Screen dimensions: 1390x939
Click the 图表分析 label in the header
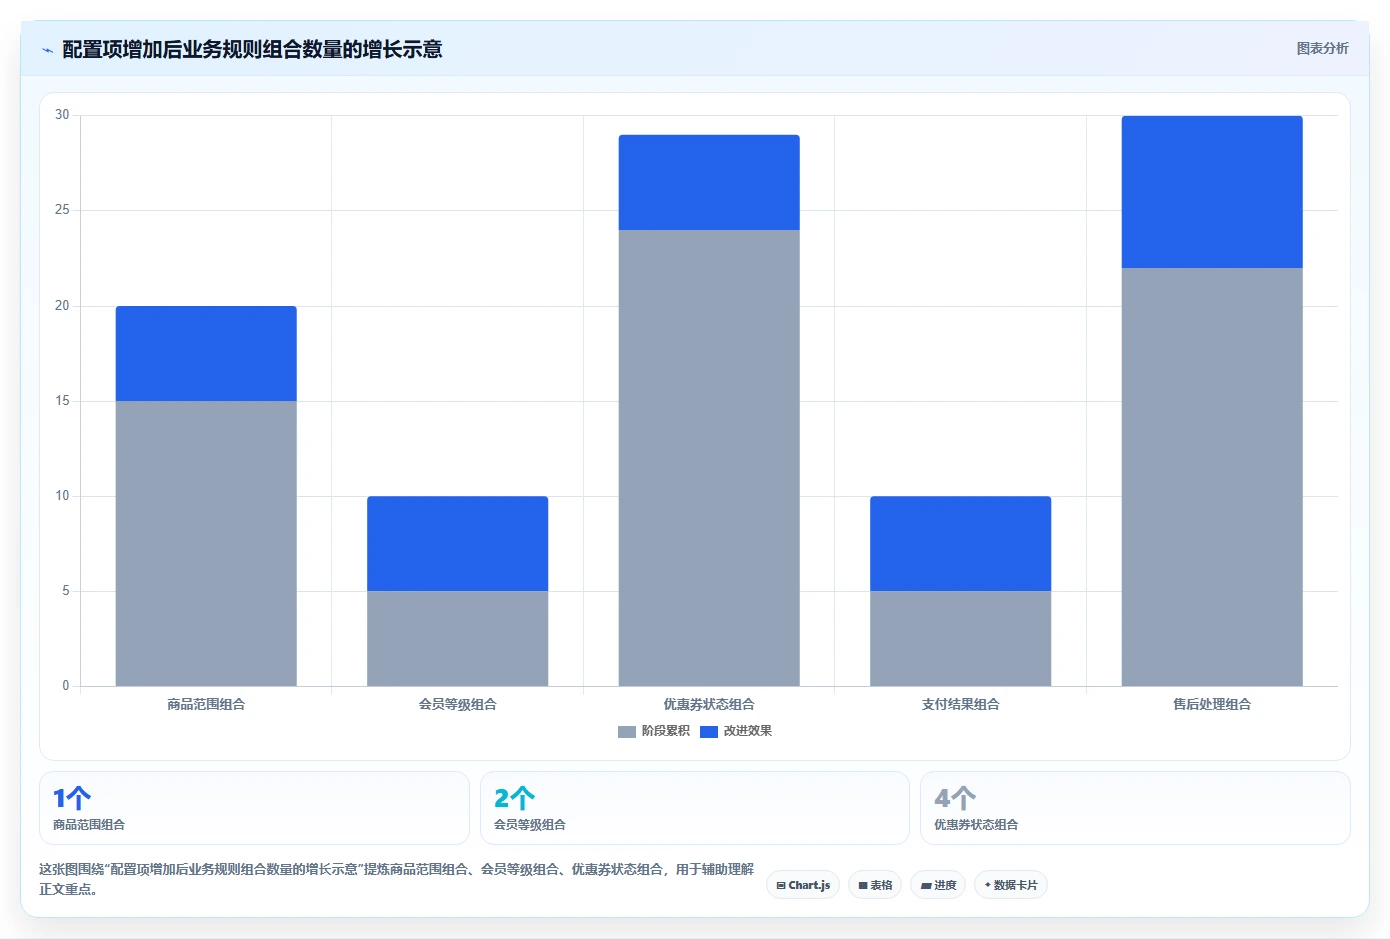point(1322,48)
